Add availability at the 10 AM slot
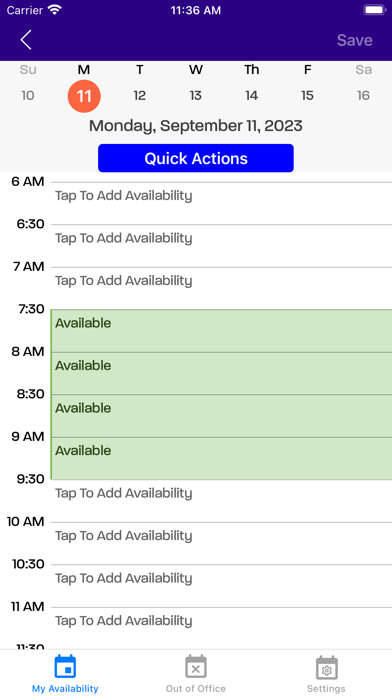This screenshot has height=696, width=392. (222, 544)
